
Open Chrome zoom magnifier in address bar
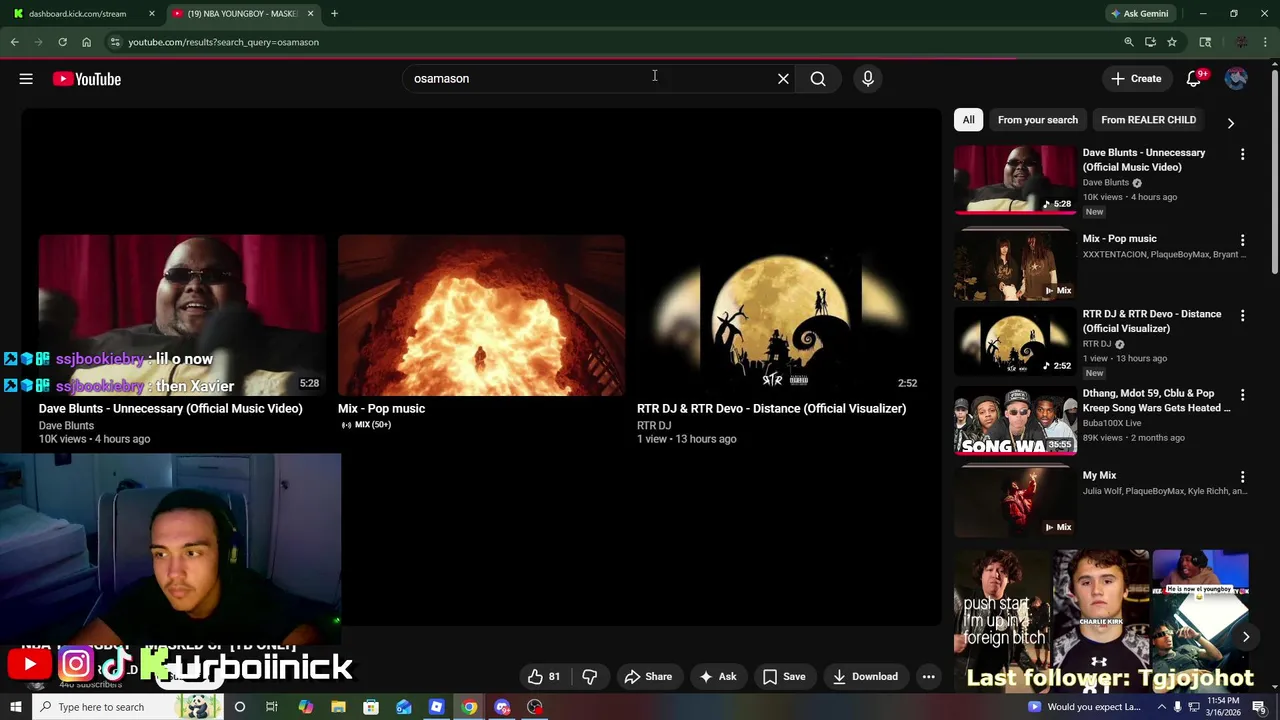[1129, 42]
